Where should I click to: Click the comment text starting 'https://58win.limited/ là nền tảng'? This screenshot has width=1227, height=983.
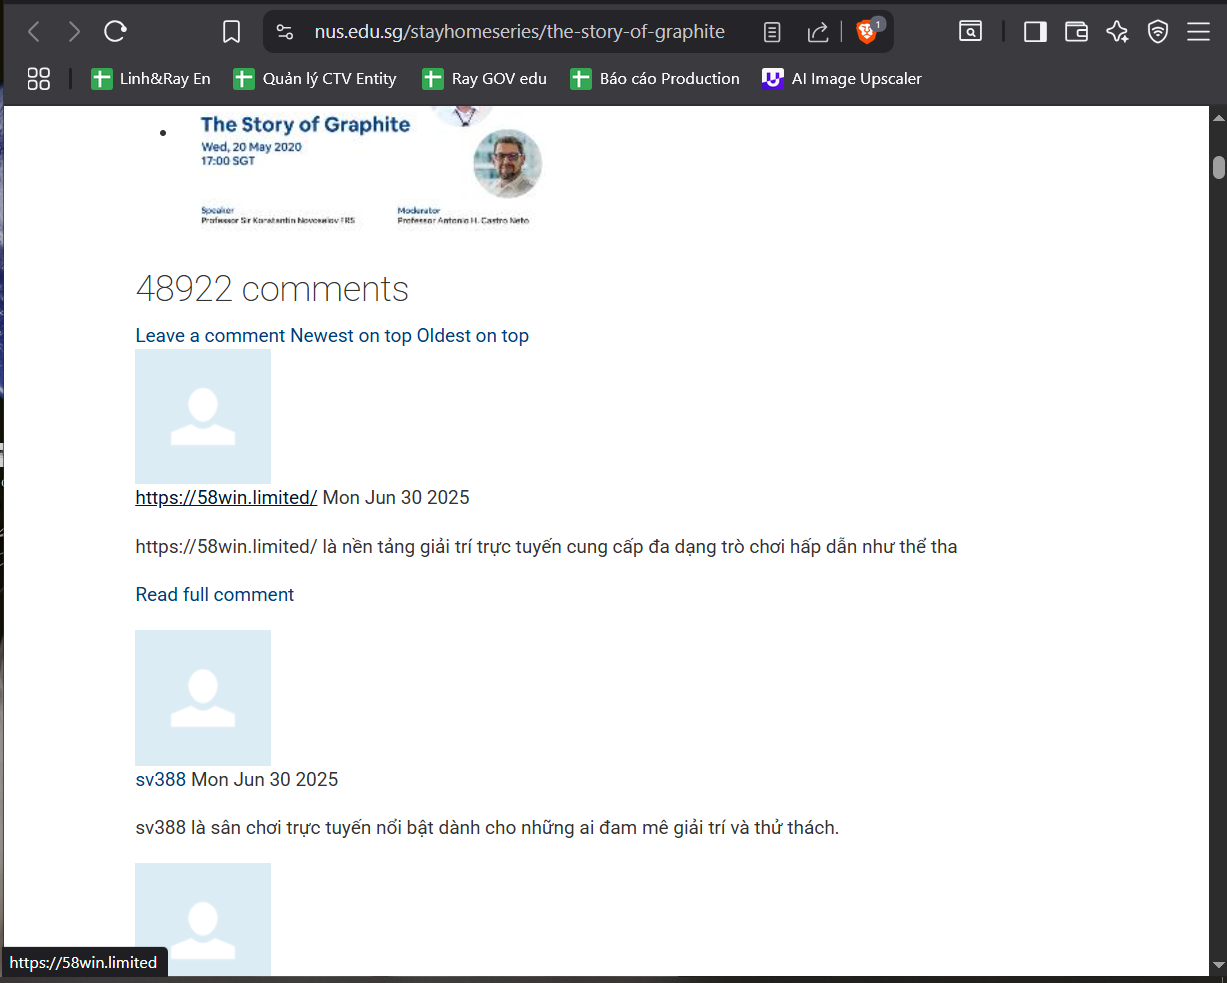pos(547,547)
